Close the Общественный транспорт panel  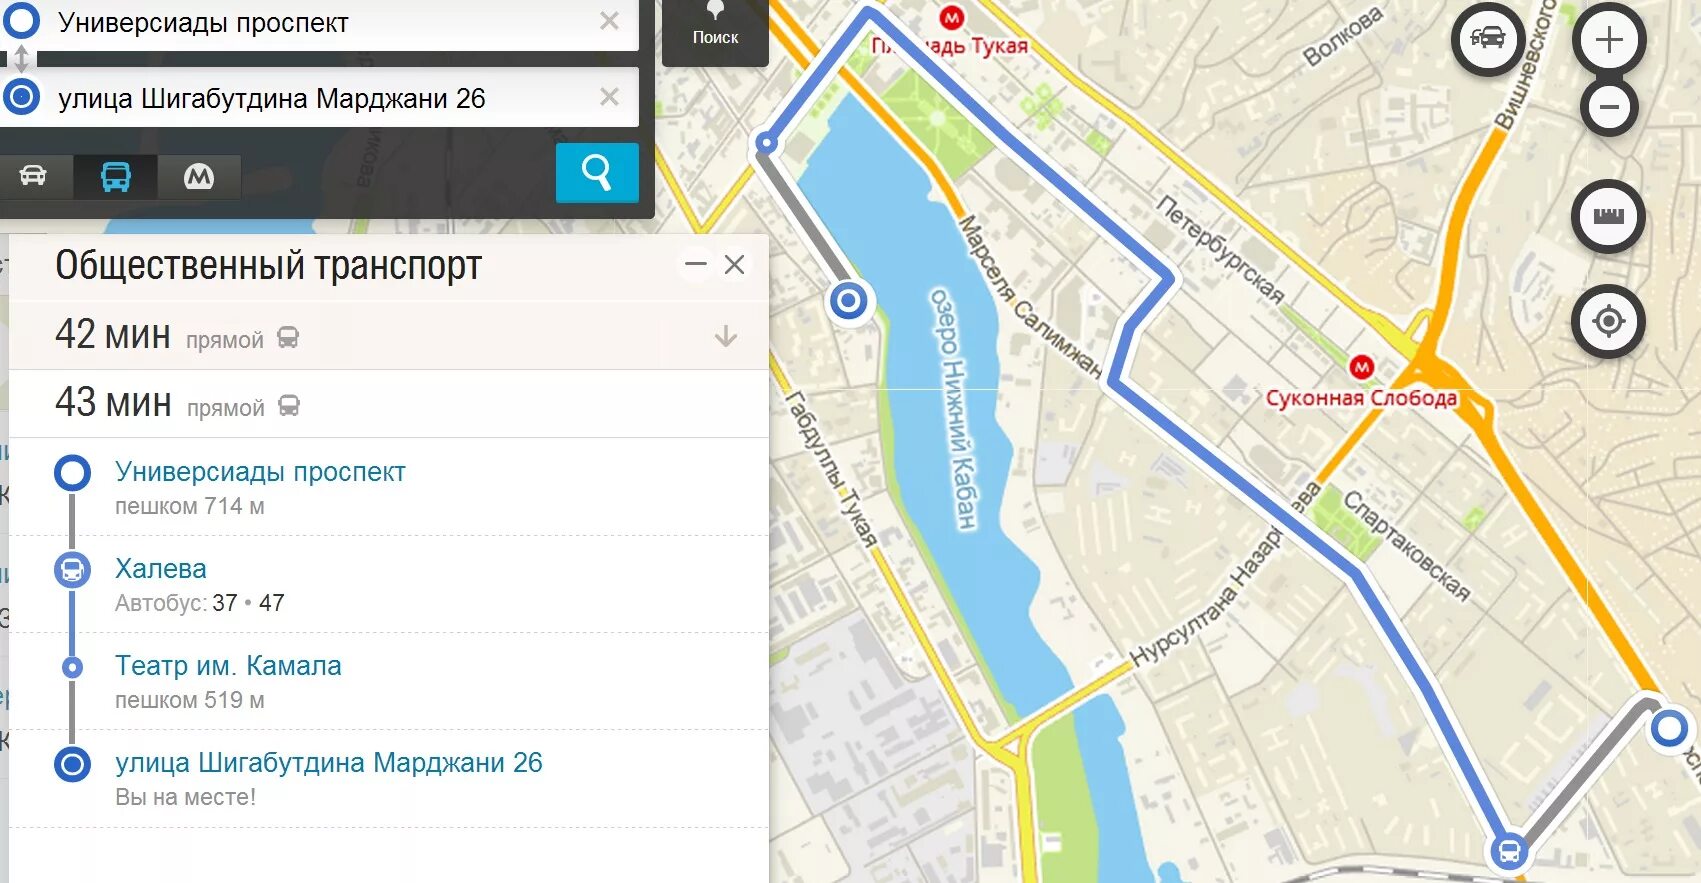(734, 265)
